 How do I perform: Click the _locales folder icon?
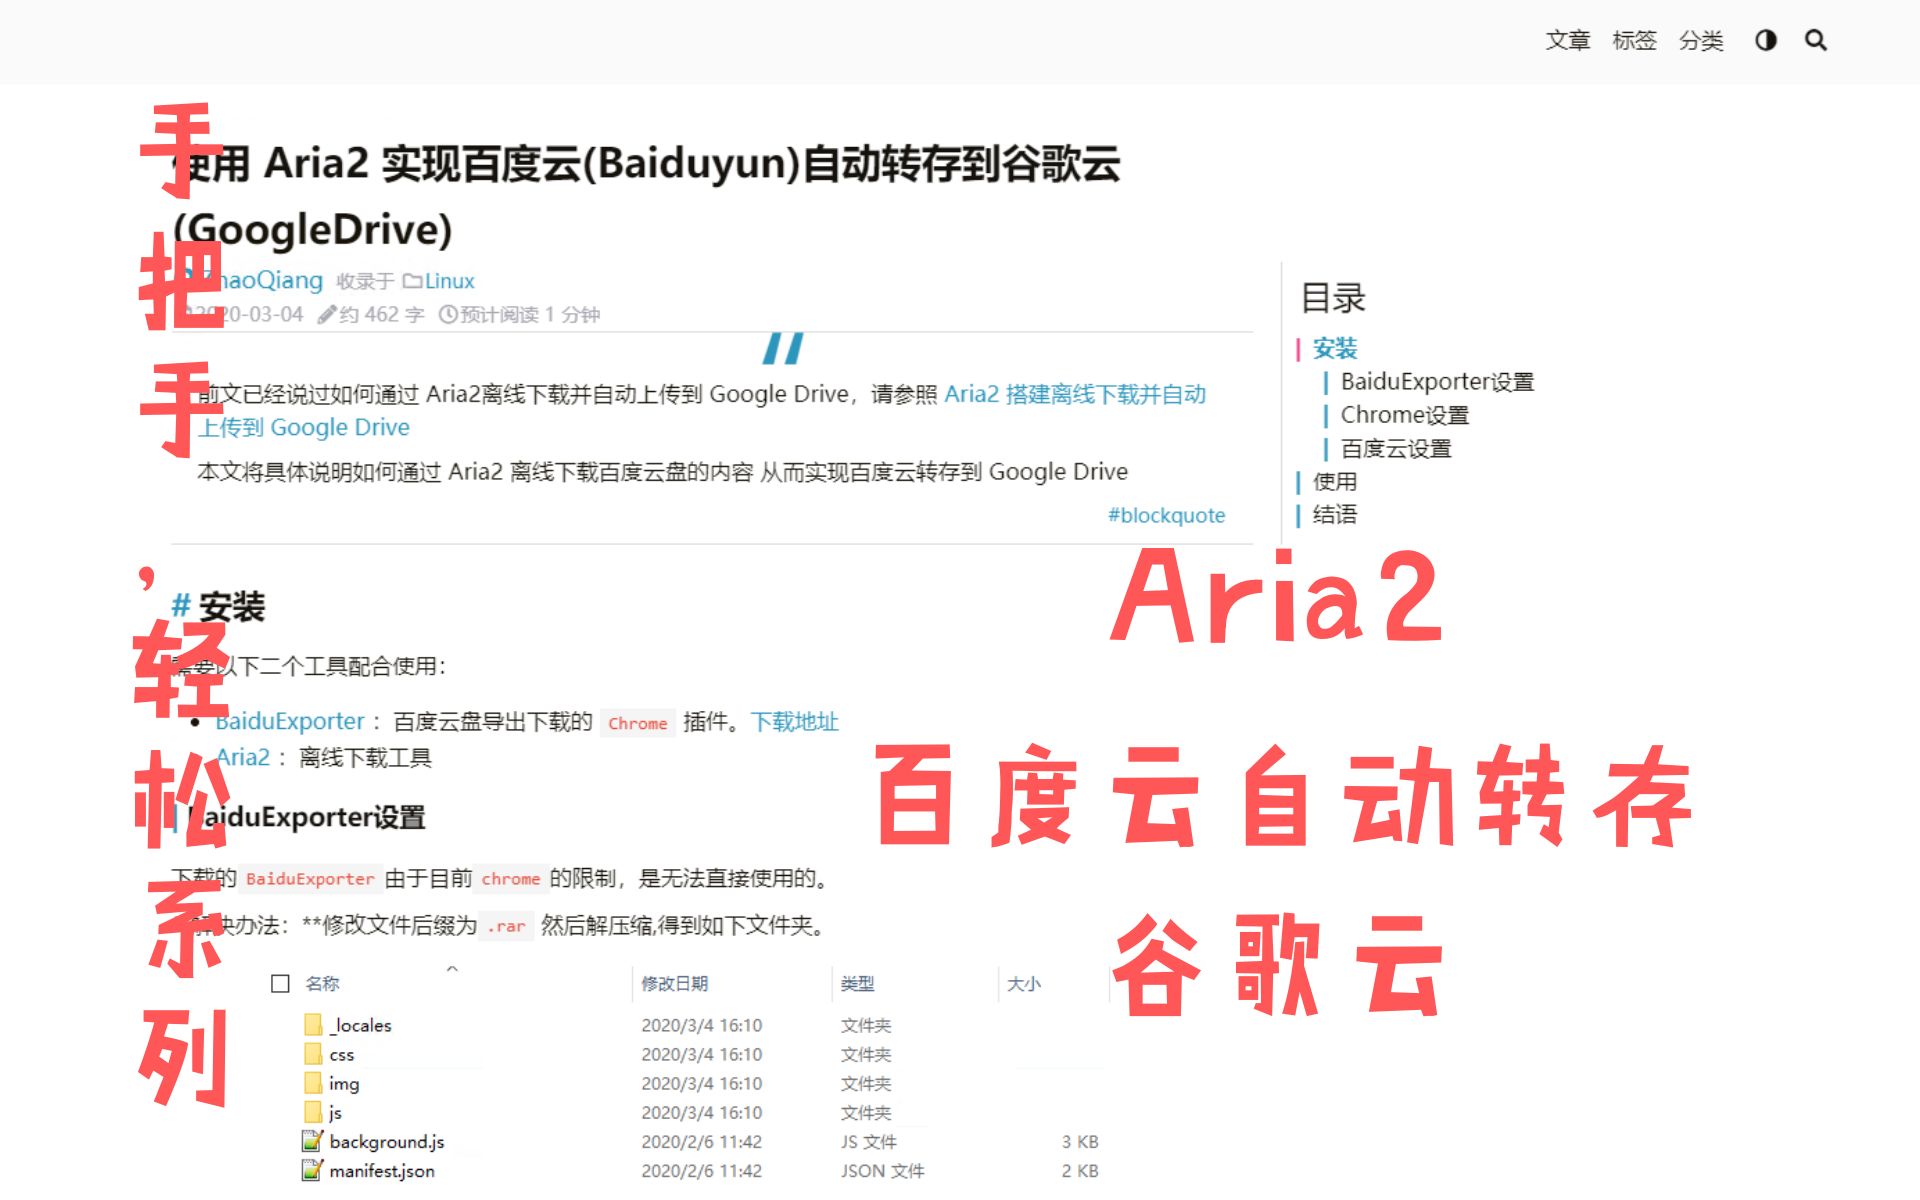tap(313, 1024)
